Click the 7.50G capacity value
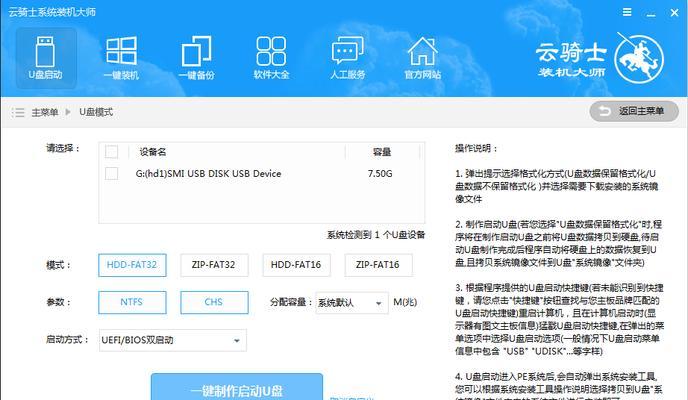 380,174
